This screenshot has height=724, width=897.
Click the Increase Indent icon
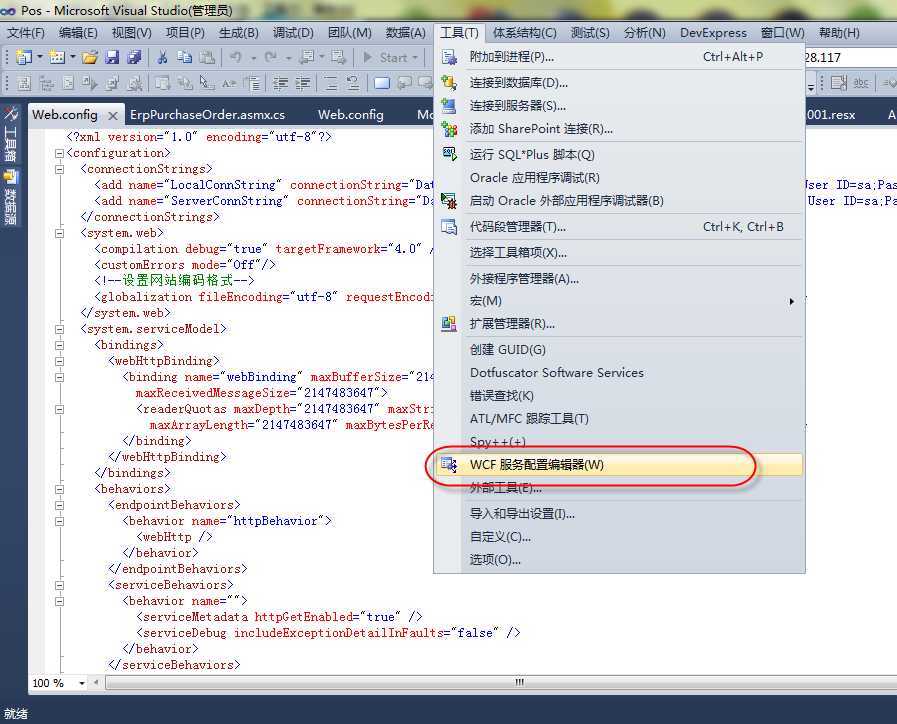(x=303, y=83)
